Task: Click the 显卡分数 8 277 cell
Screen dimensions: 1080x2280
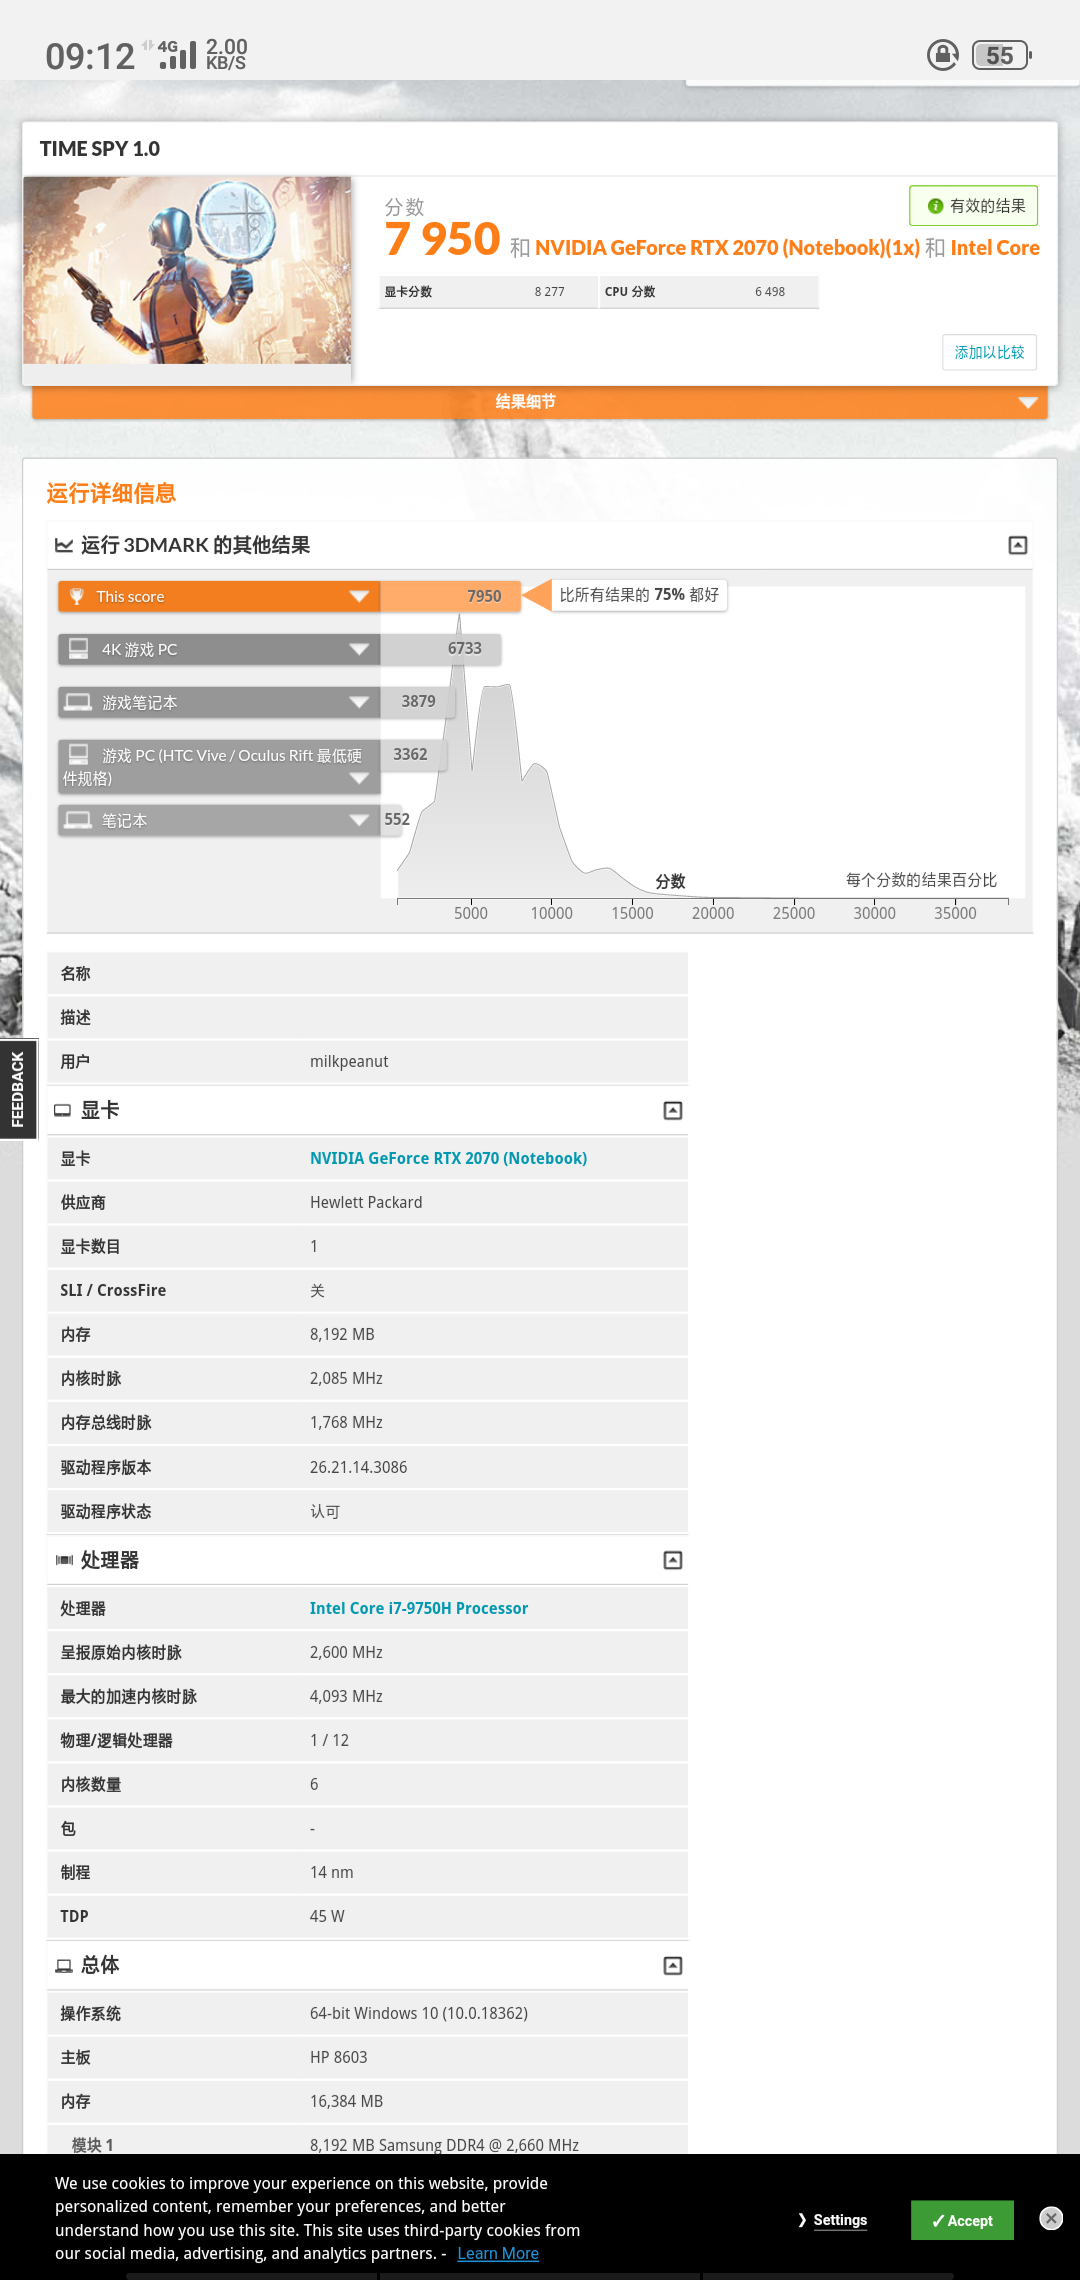Action: pyautogui.click(x=488, y=292)
